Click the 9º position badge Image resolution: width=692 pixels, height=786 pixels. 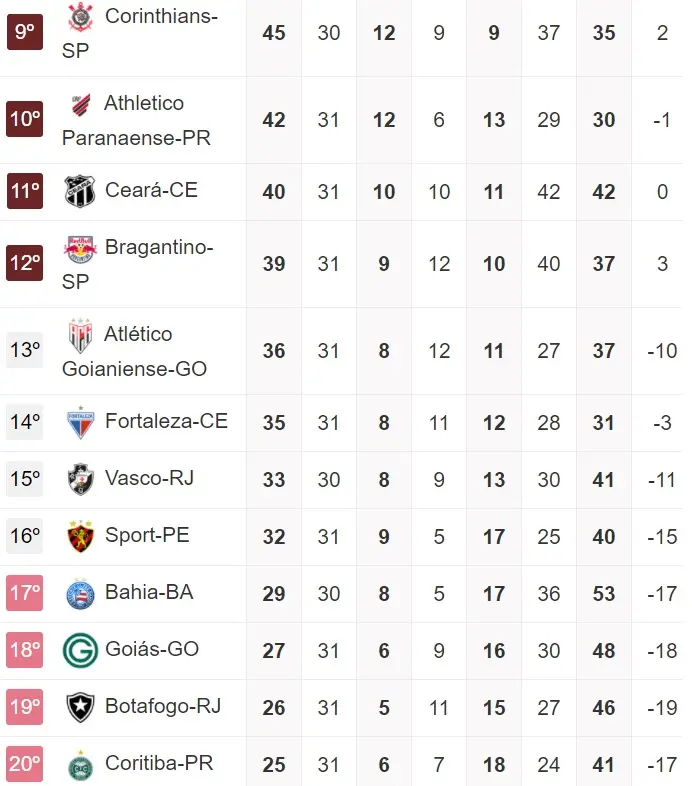[x=24, y=33]
